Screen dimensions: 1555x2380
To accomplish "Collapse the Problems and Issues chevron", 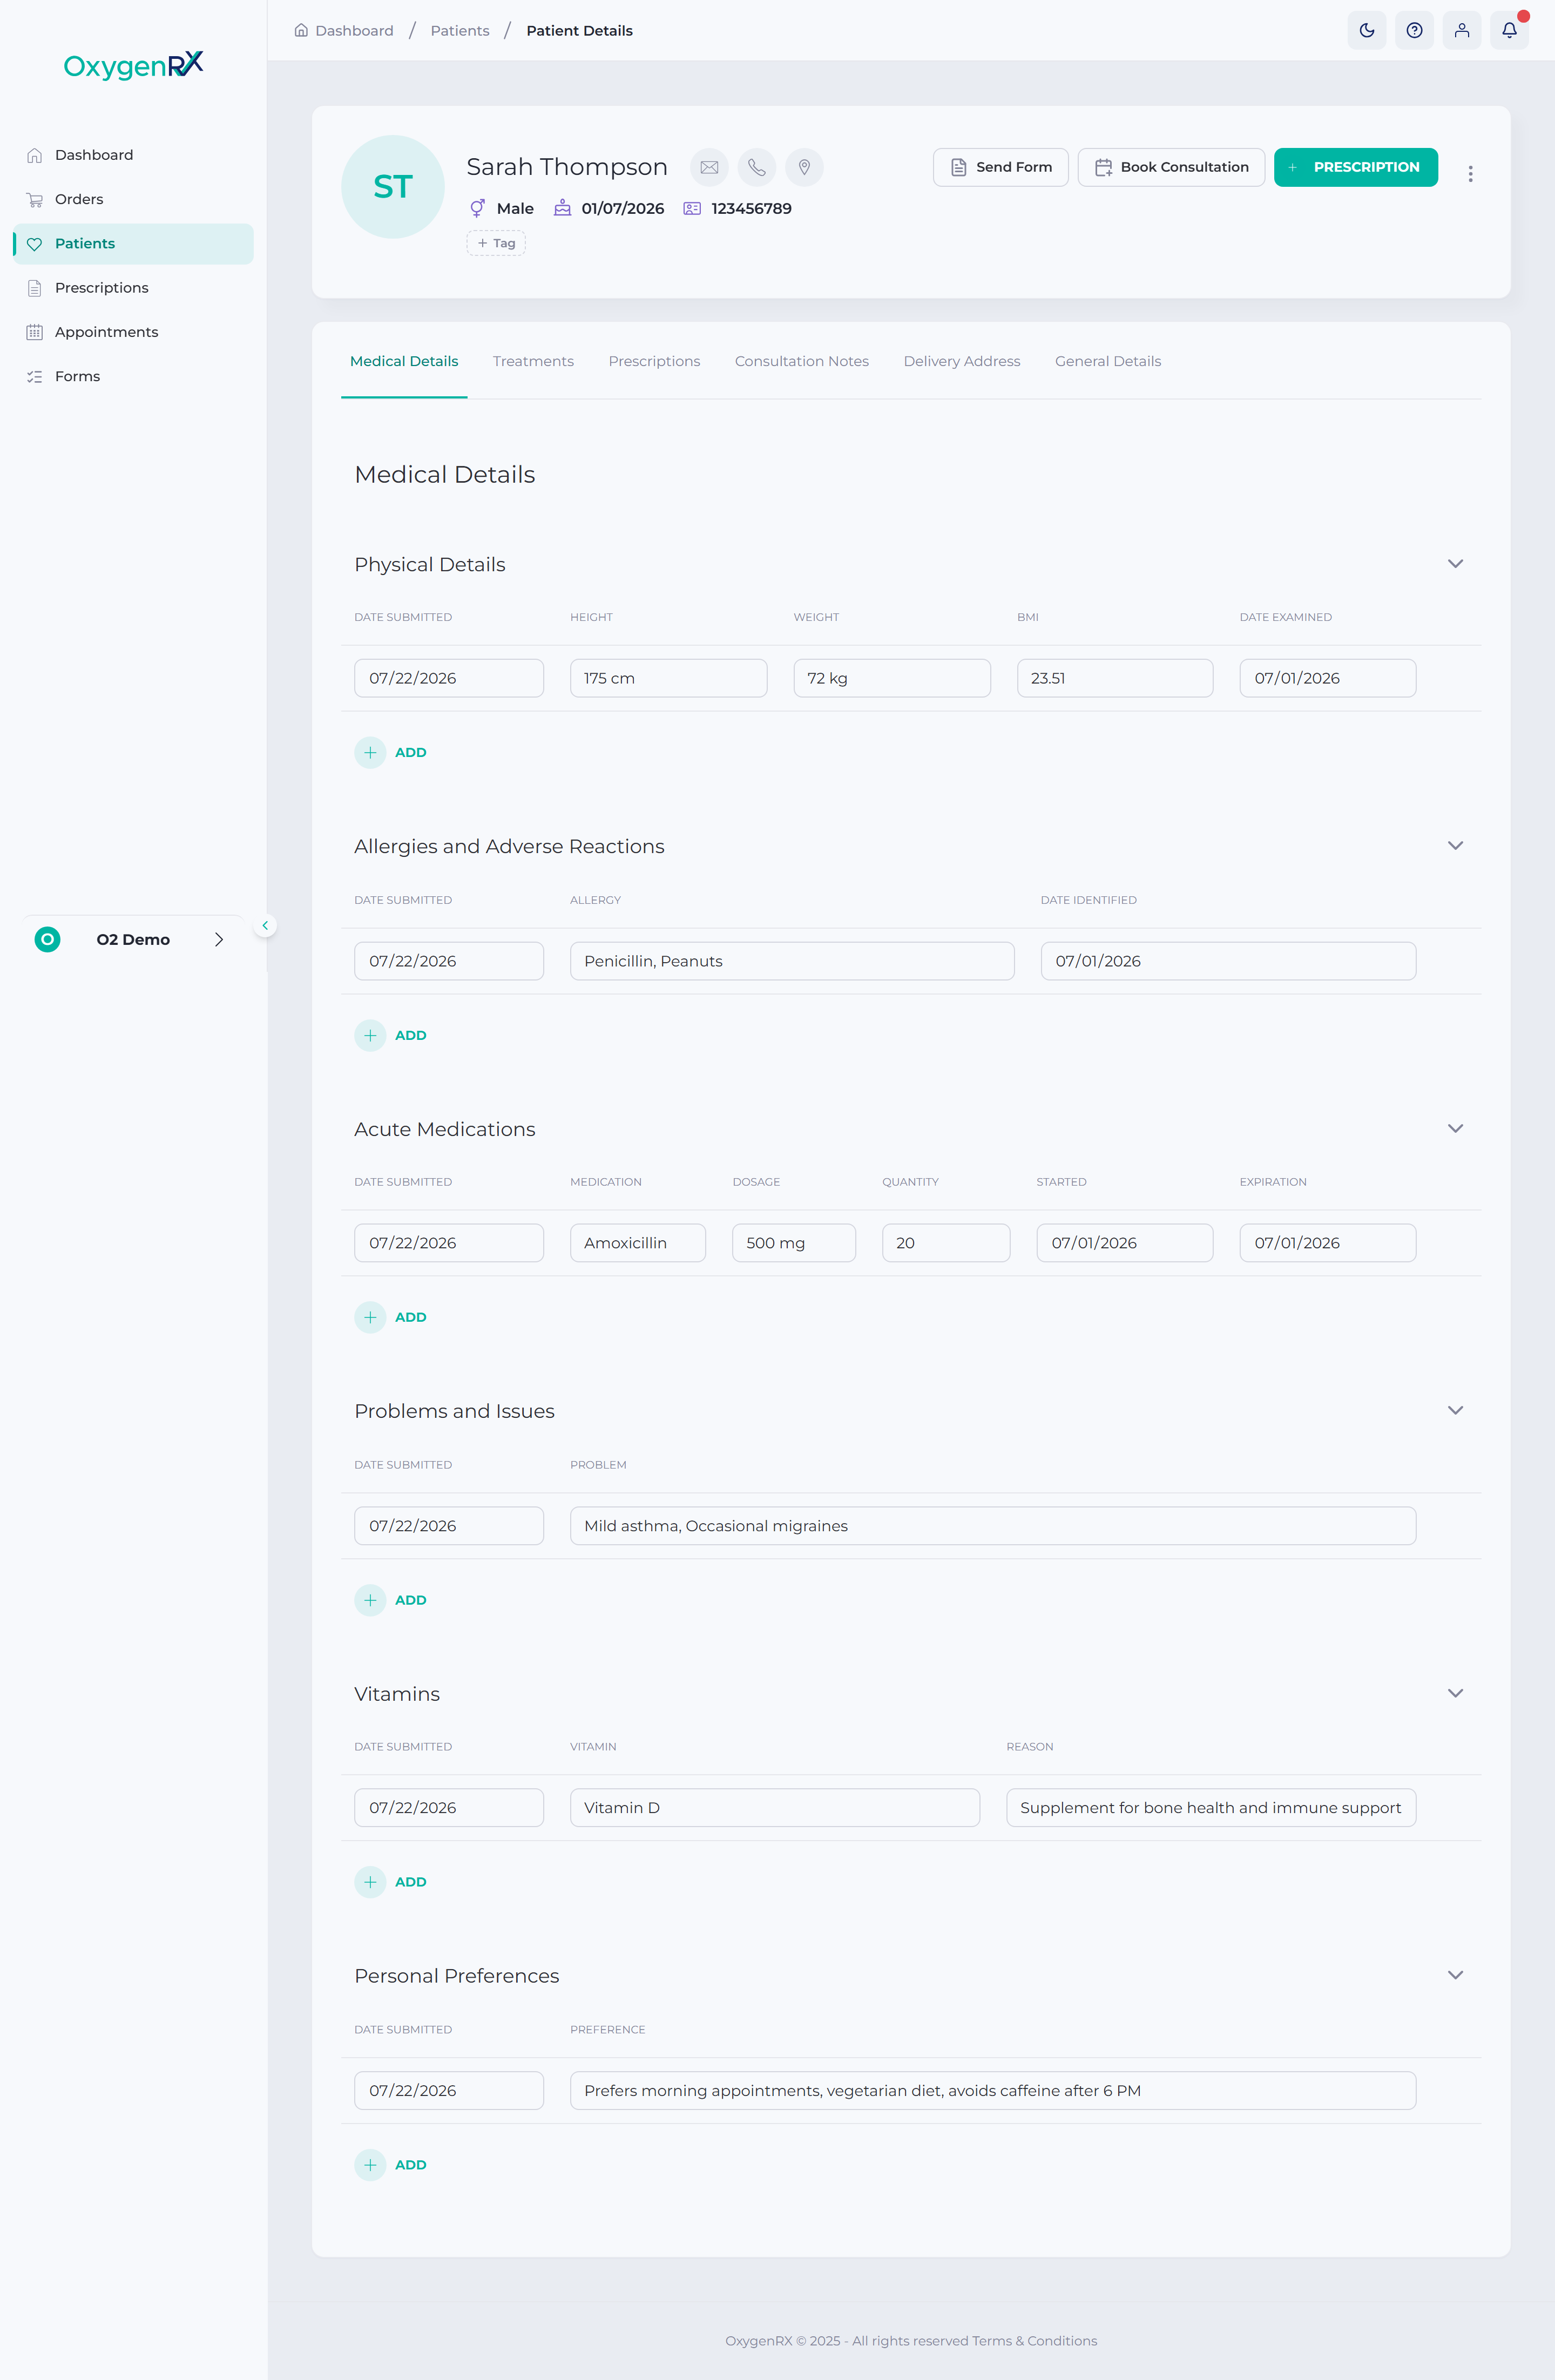I will coord(1455,1411).
